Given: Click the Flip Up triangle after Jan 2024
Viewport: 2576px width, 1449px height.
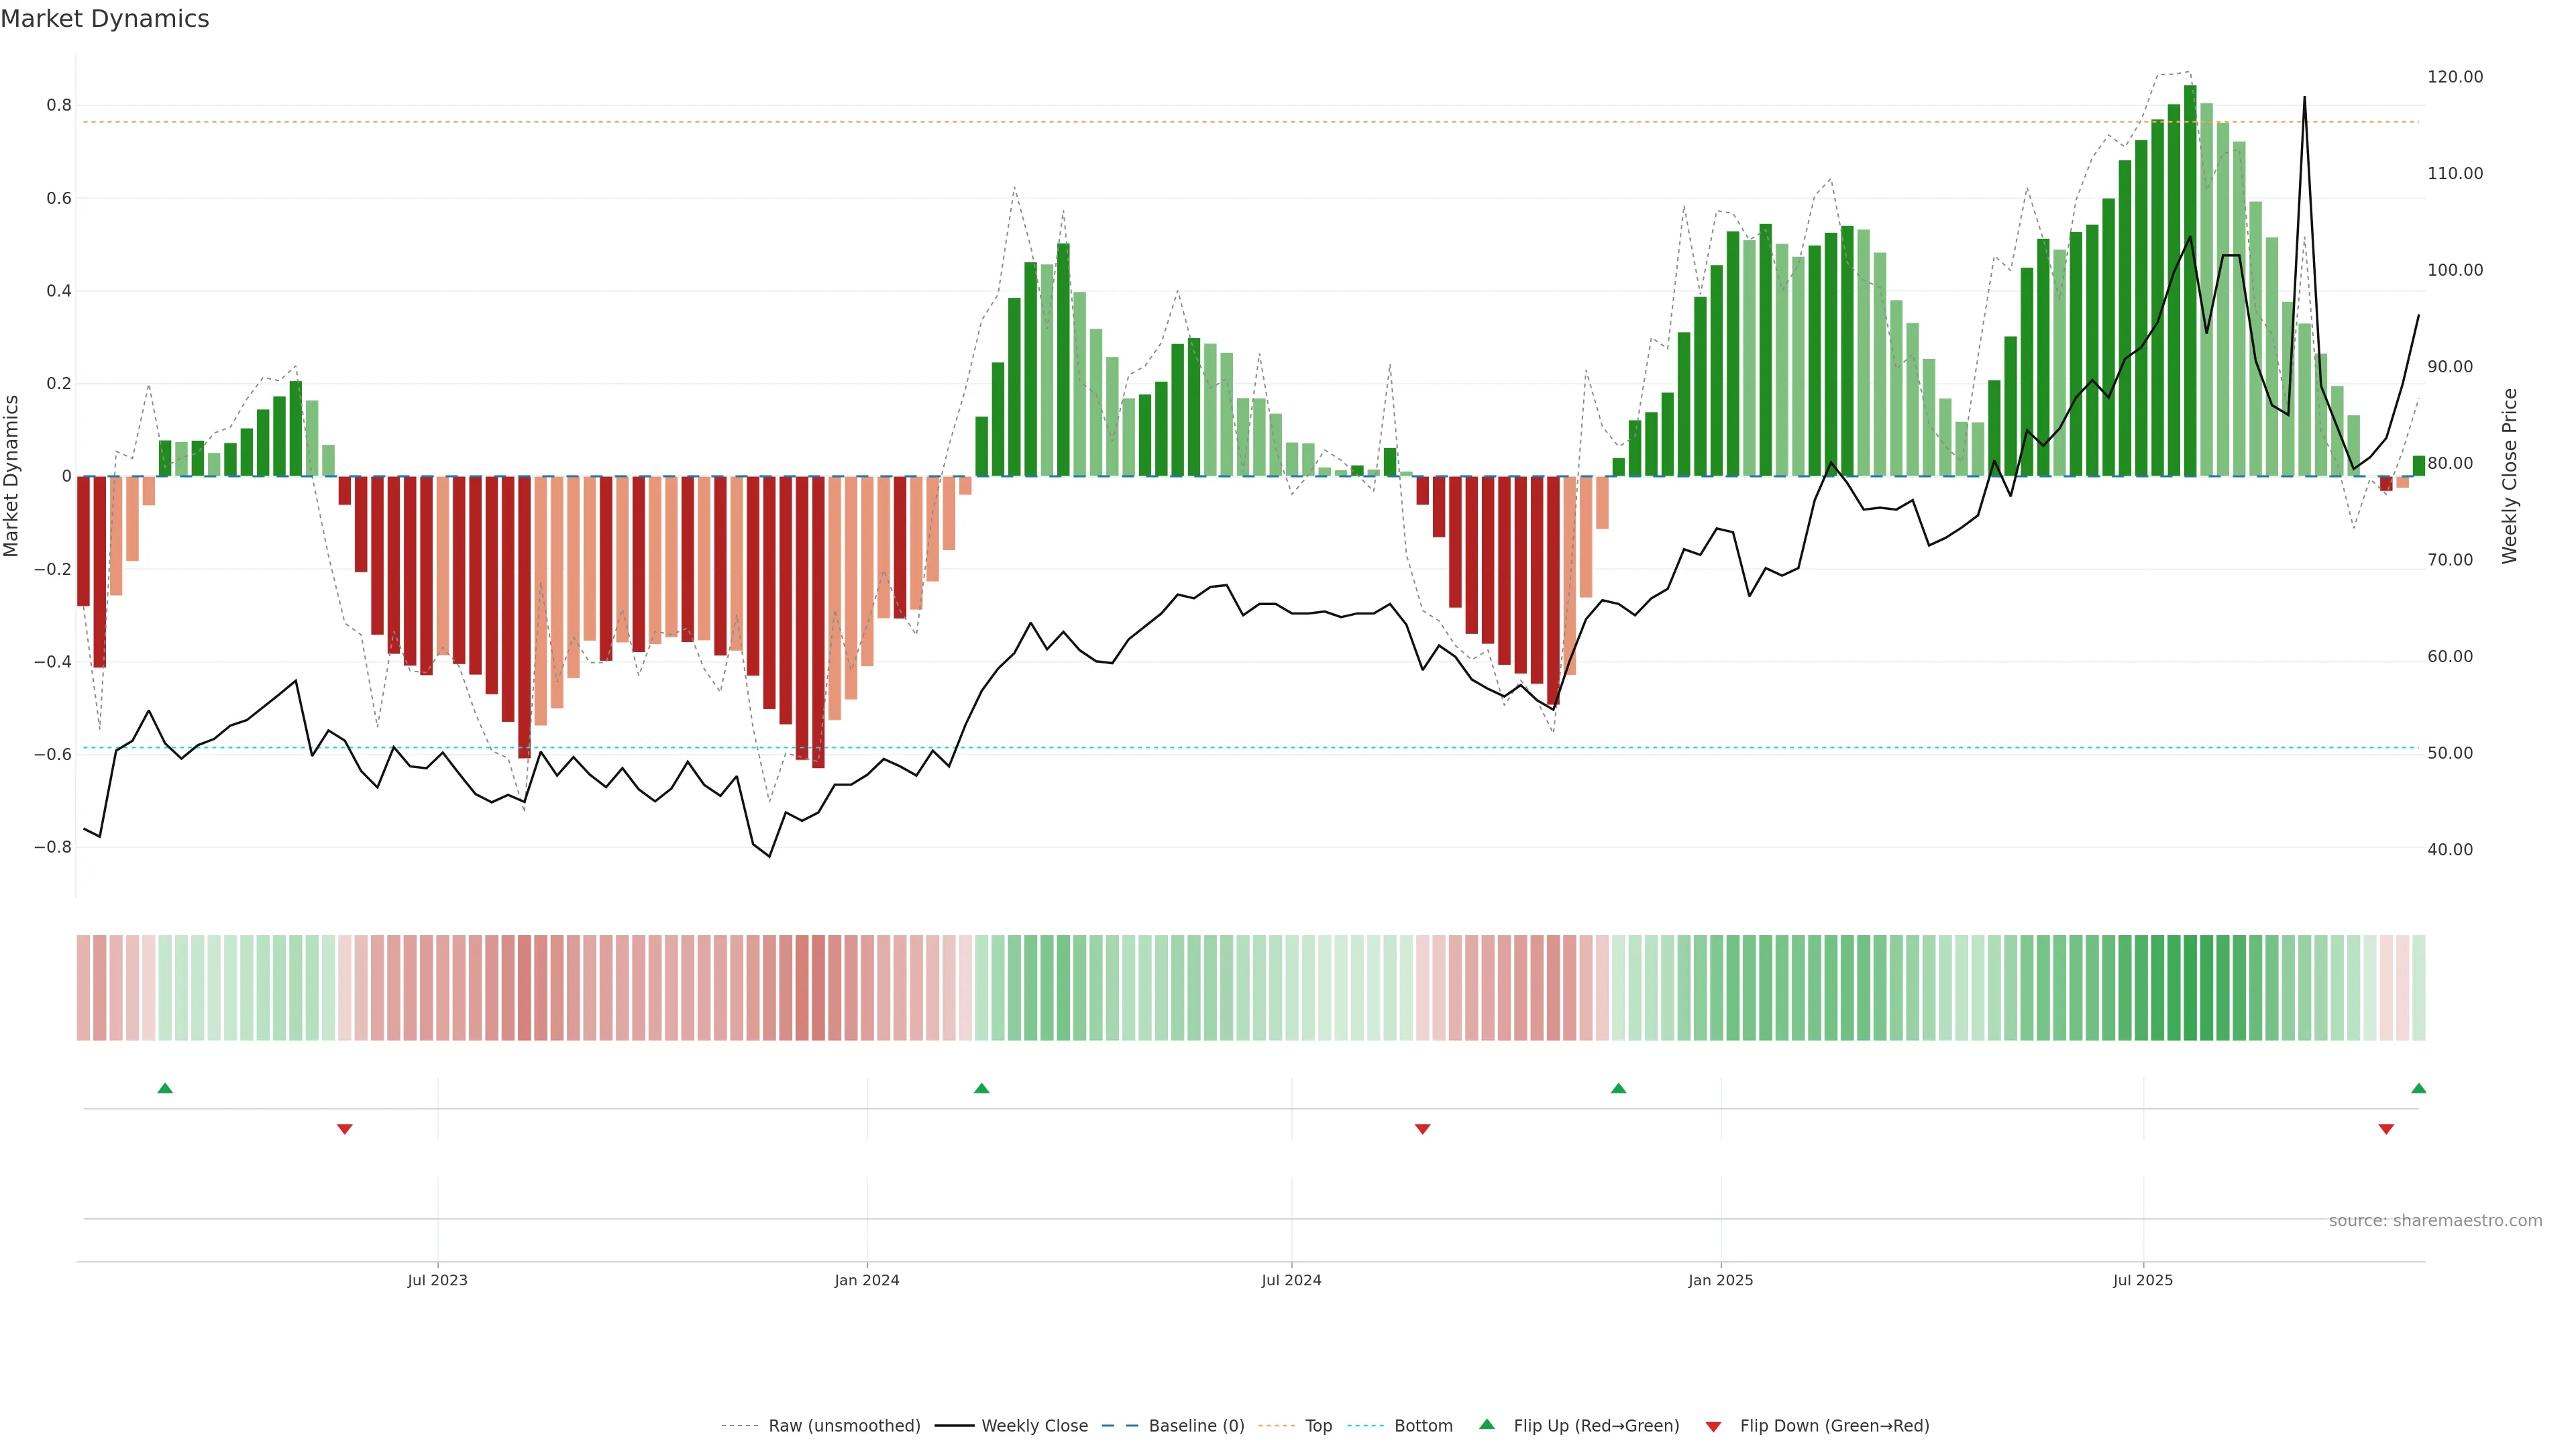Looking at the screenshot, I should tap(981, 1088).
